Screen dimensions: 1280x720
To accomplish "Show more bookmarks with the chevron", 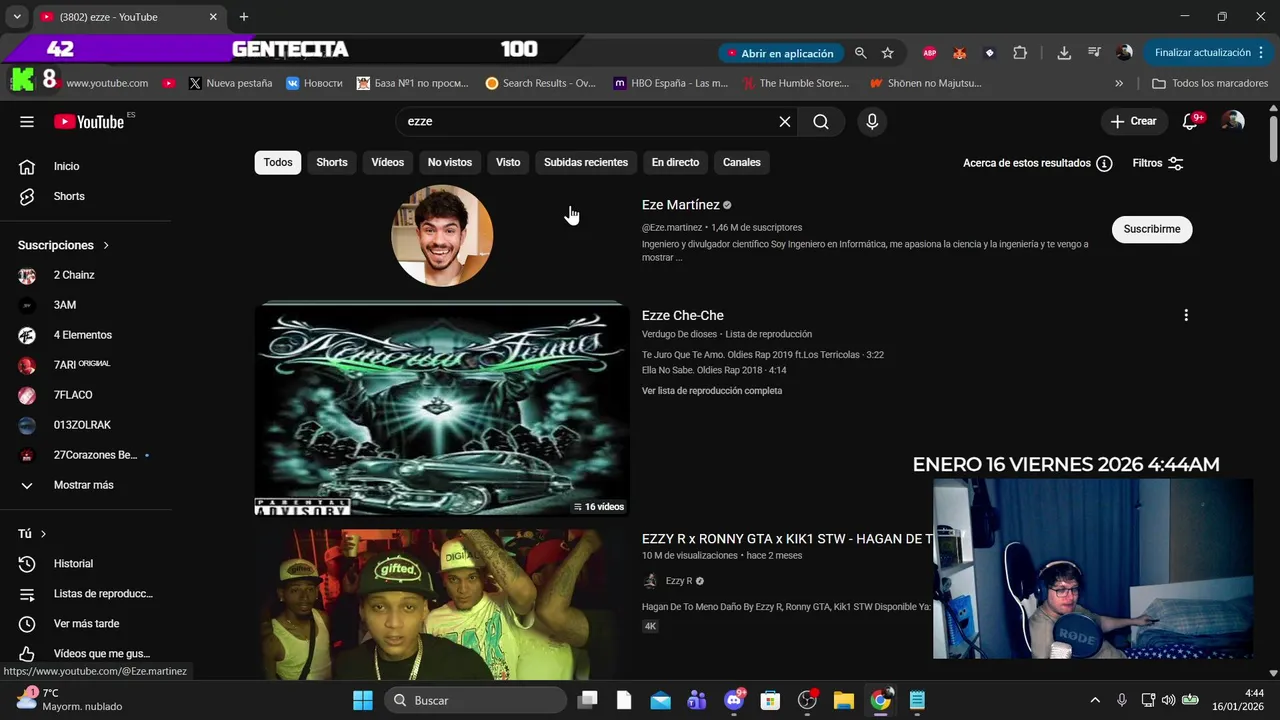I will coord(1119,83).
